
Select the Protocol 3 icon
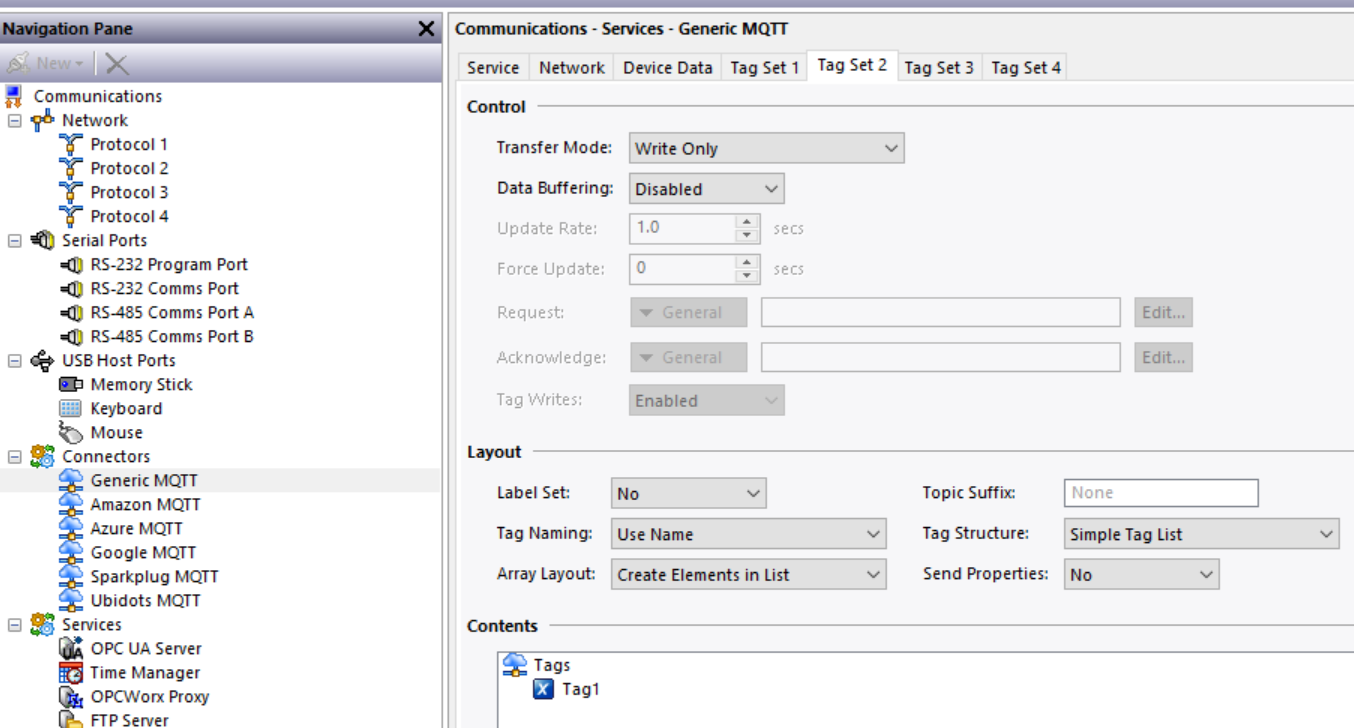[70, 192]
